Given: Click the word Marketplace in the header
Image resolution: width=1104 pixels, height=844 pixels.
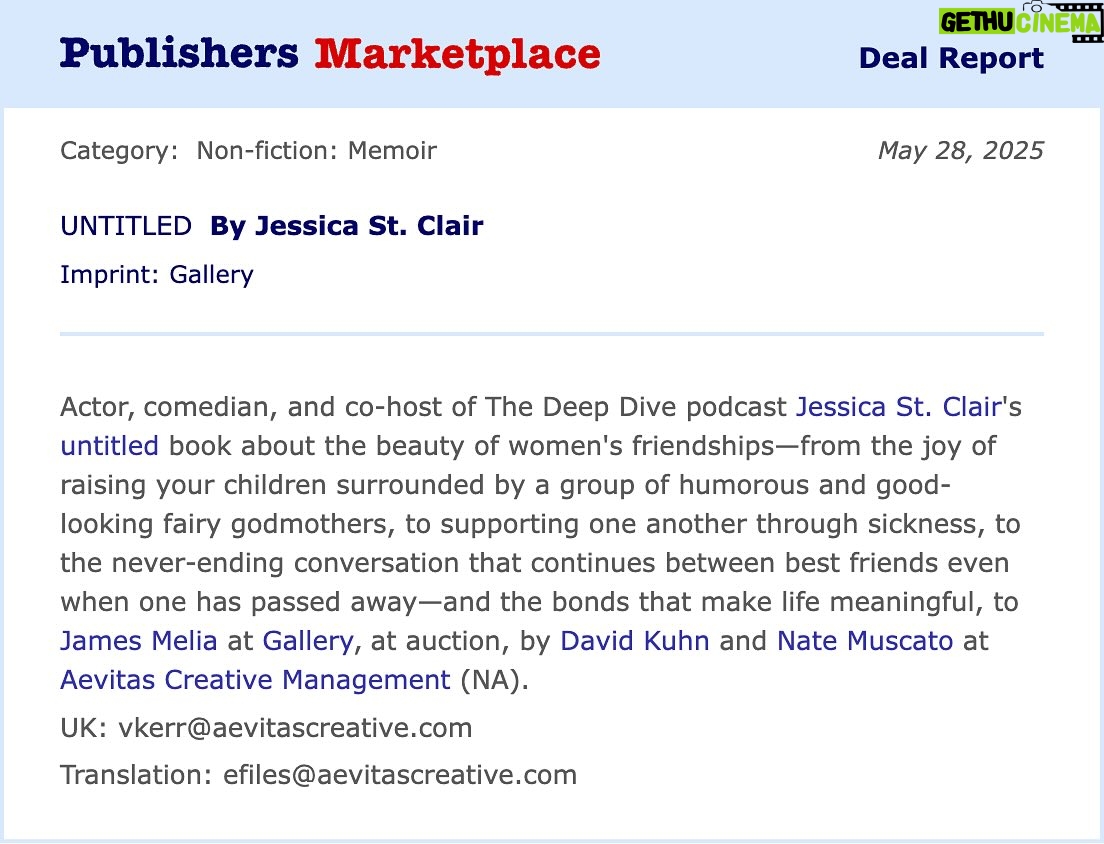Looking at the screenshot, I should click(x=458, y=54).
